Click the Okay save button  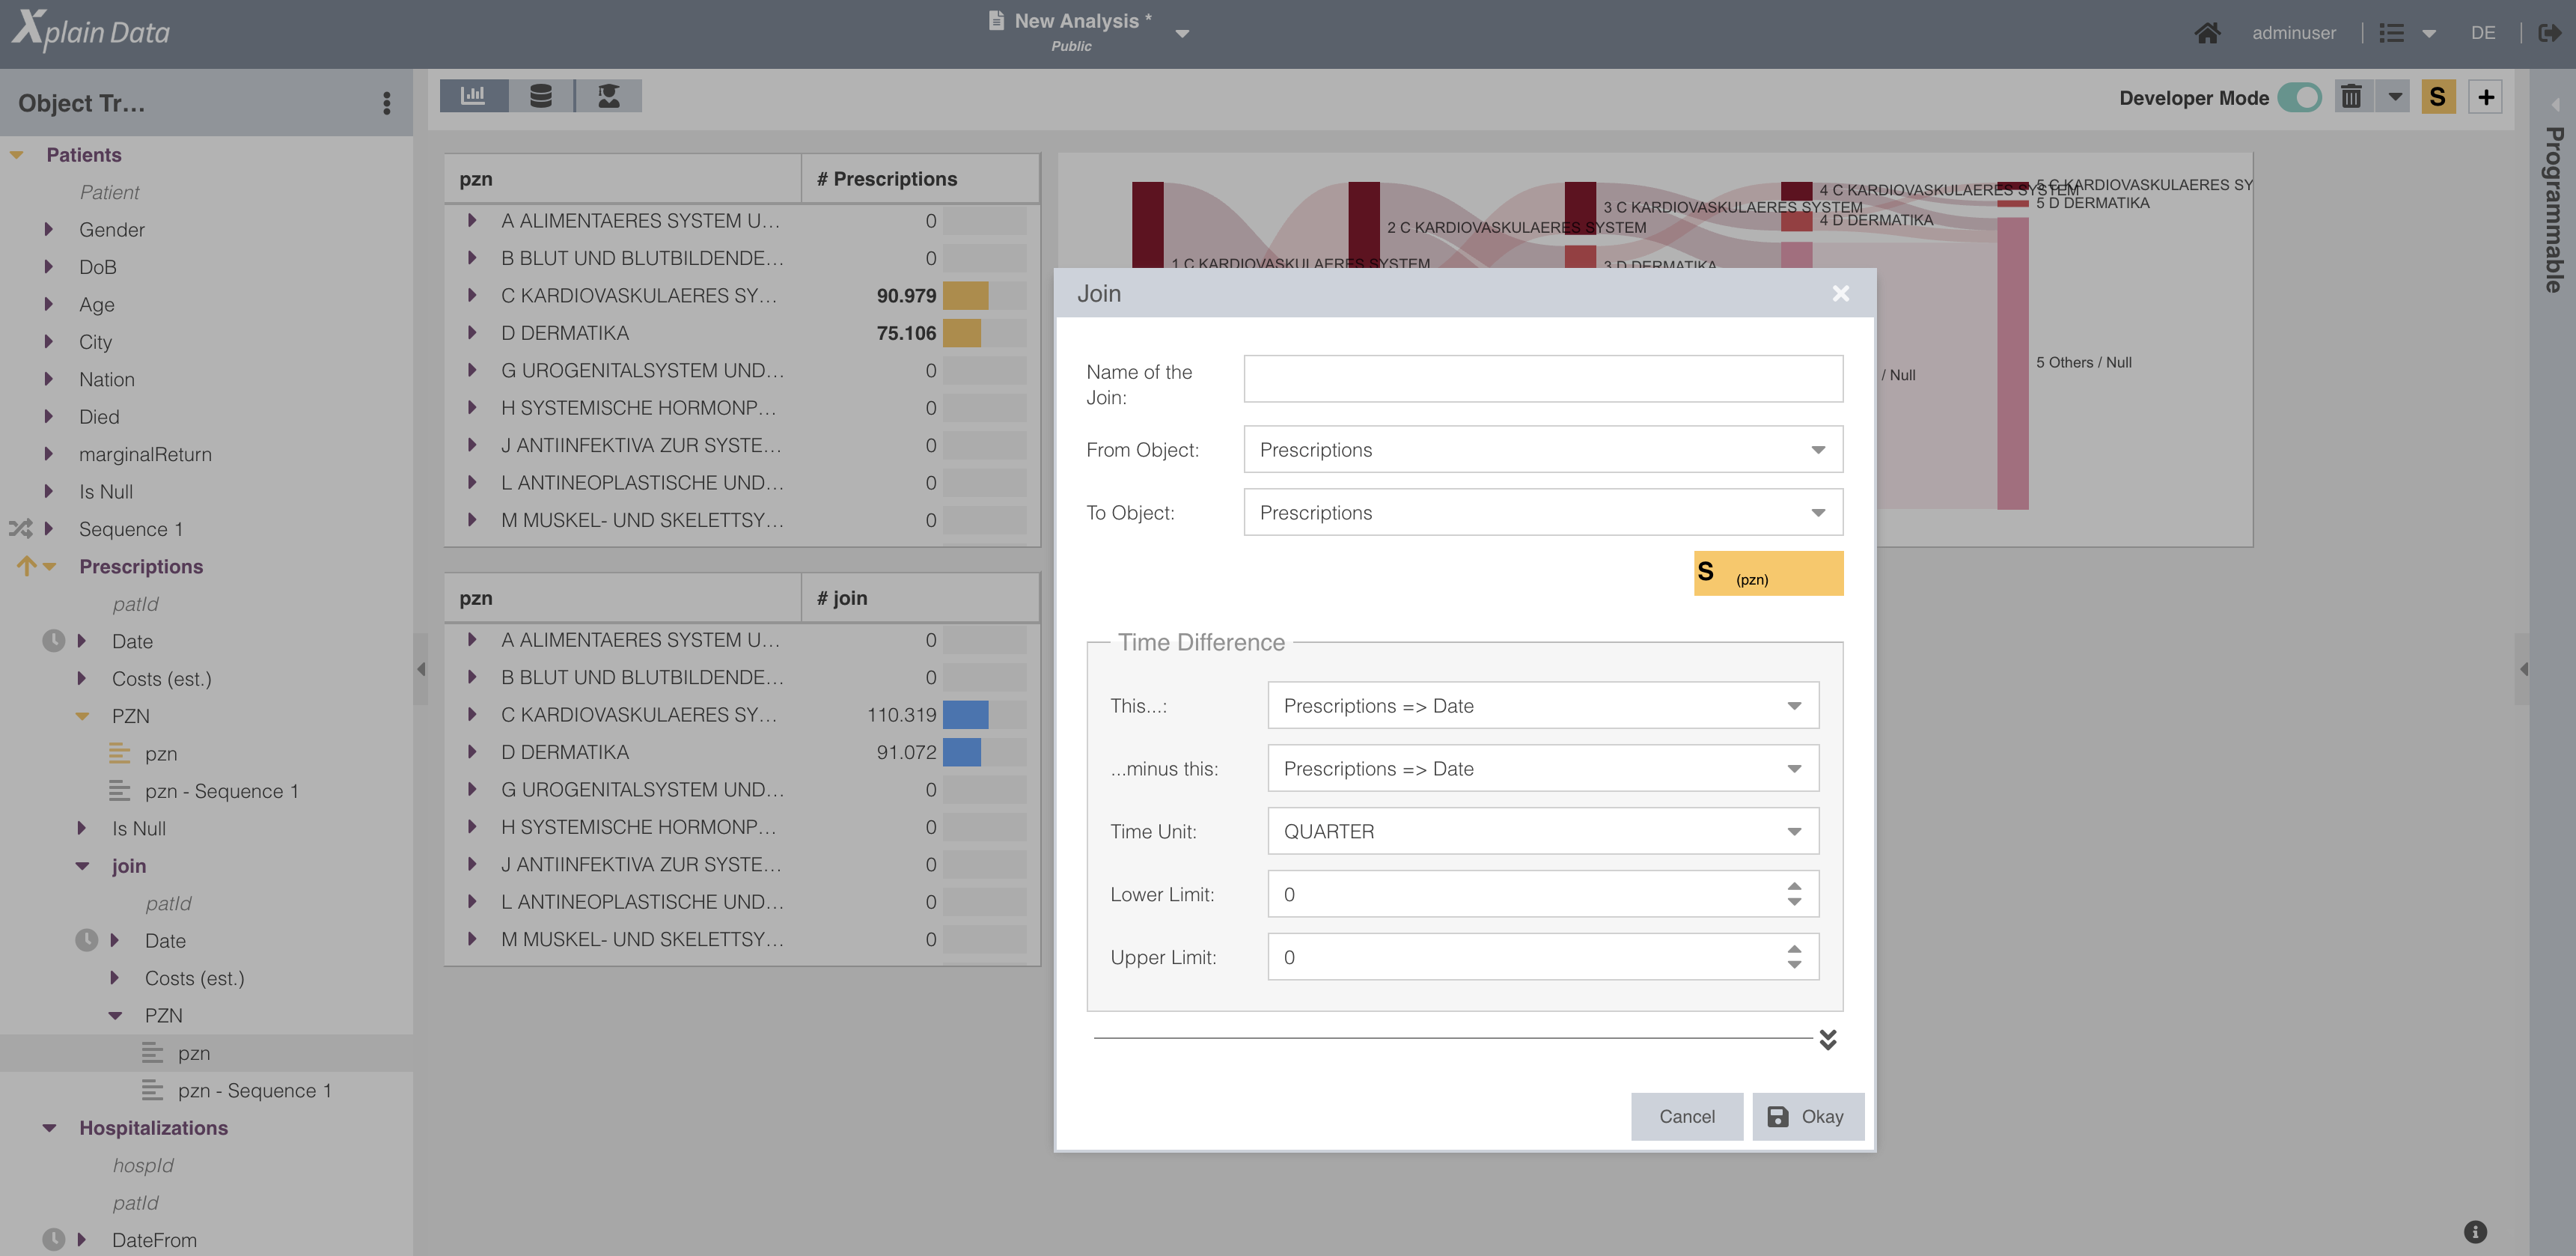coord(1808,1116)
